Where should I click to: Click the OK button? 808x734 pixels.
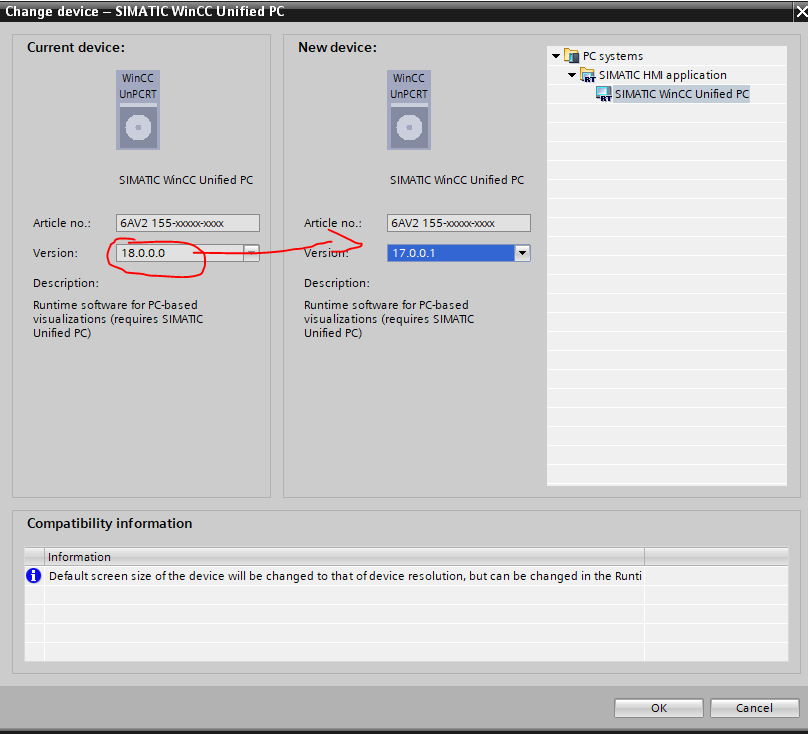pos(659,708)
